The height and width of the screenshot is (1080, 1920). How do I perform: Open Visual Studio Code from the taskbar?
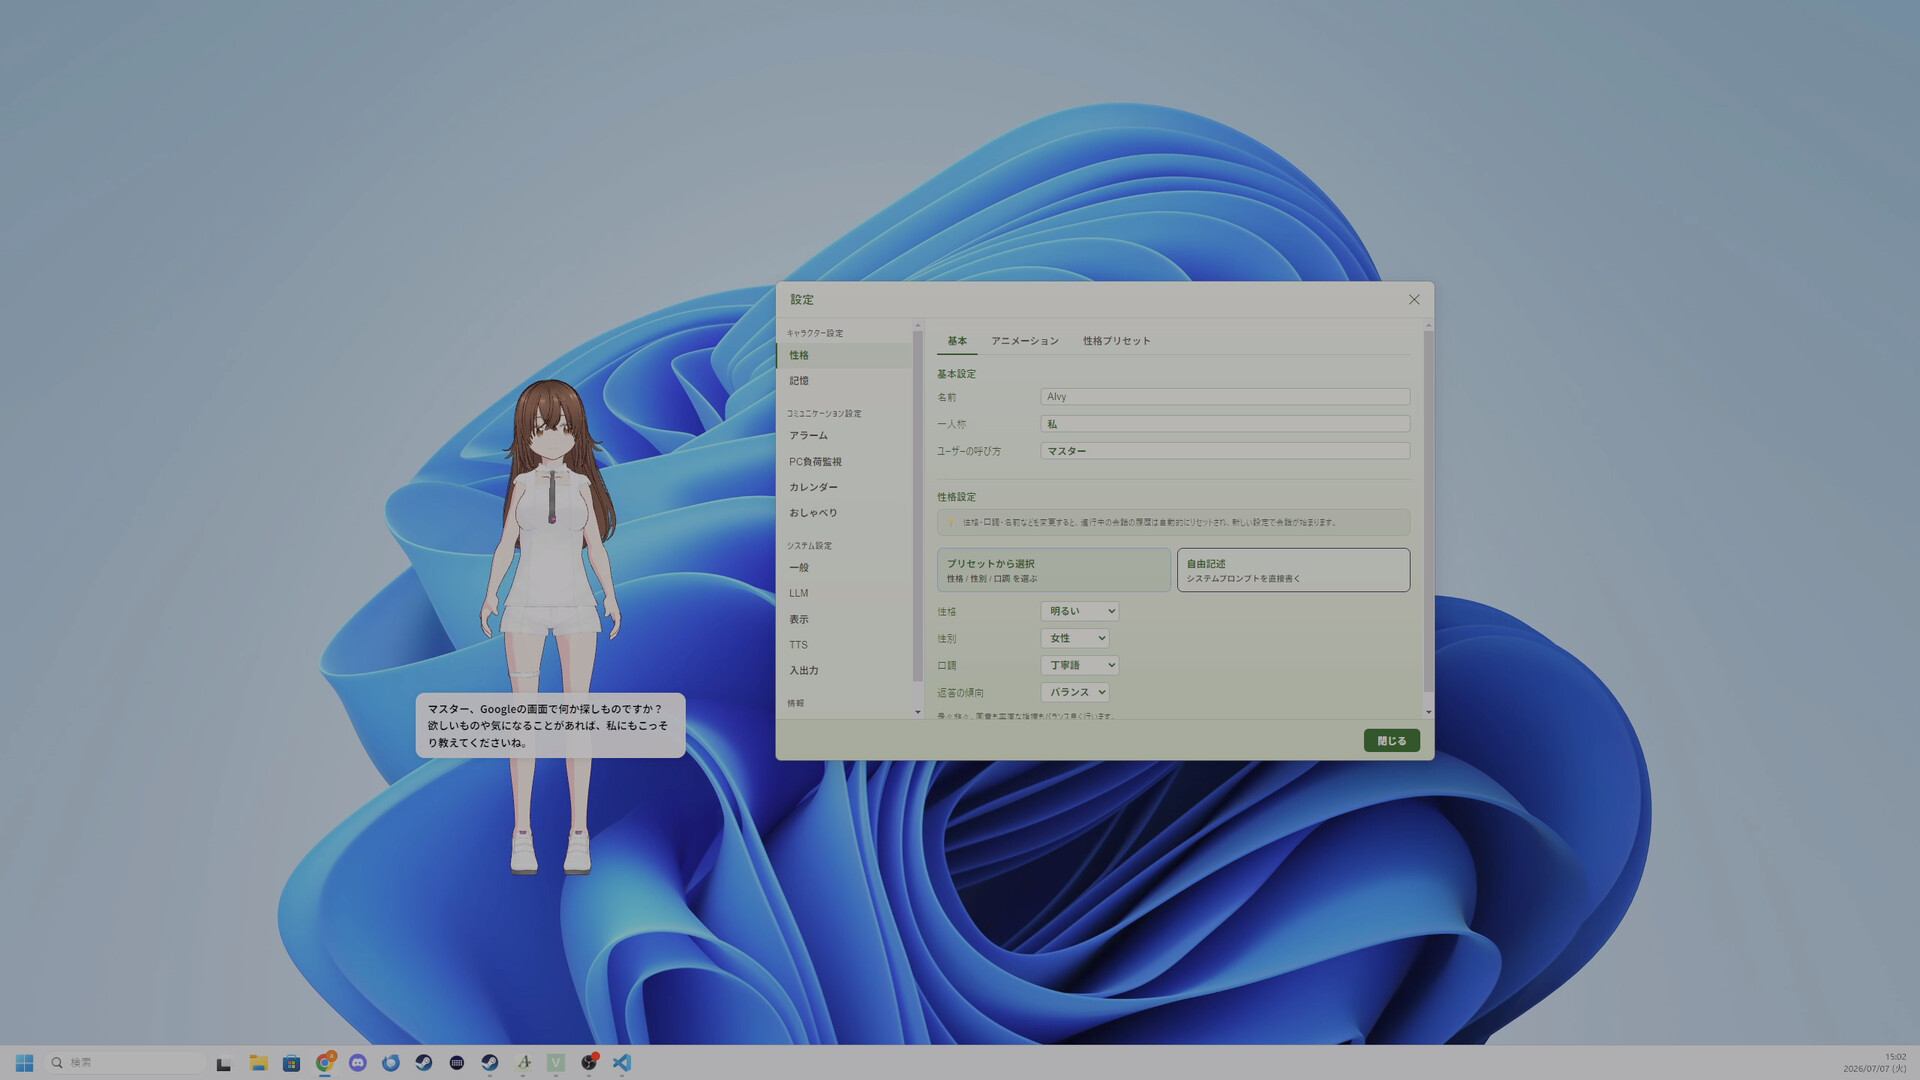622,1063
